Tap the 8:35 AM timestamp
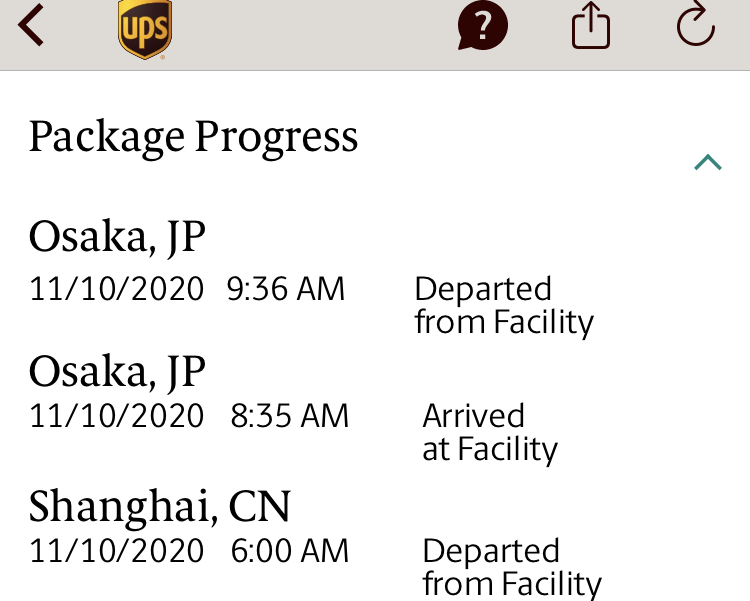The image size is (750, 601). coord(290,415)
